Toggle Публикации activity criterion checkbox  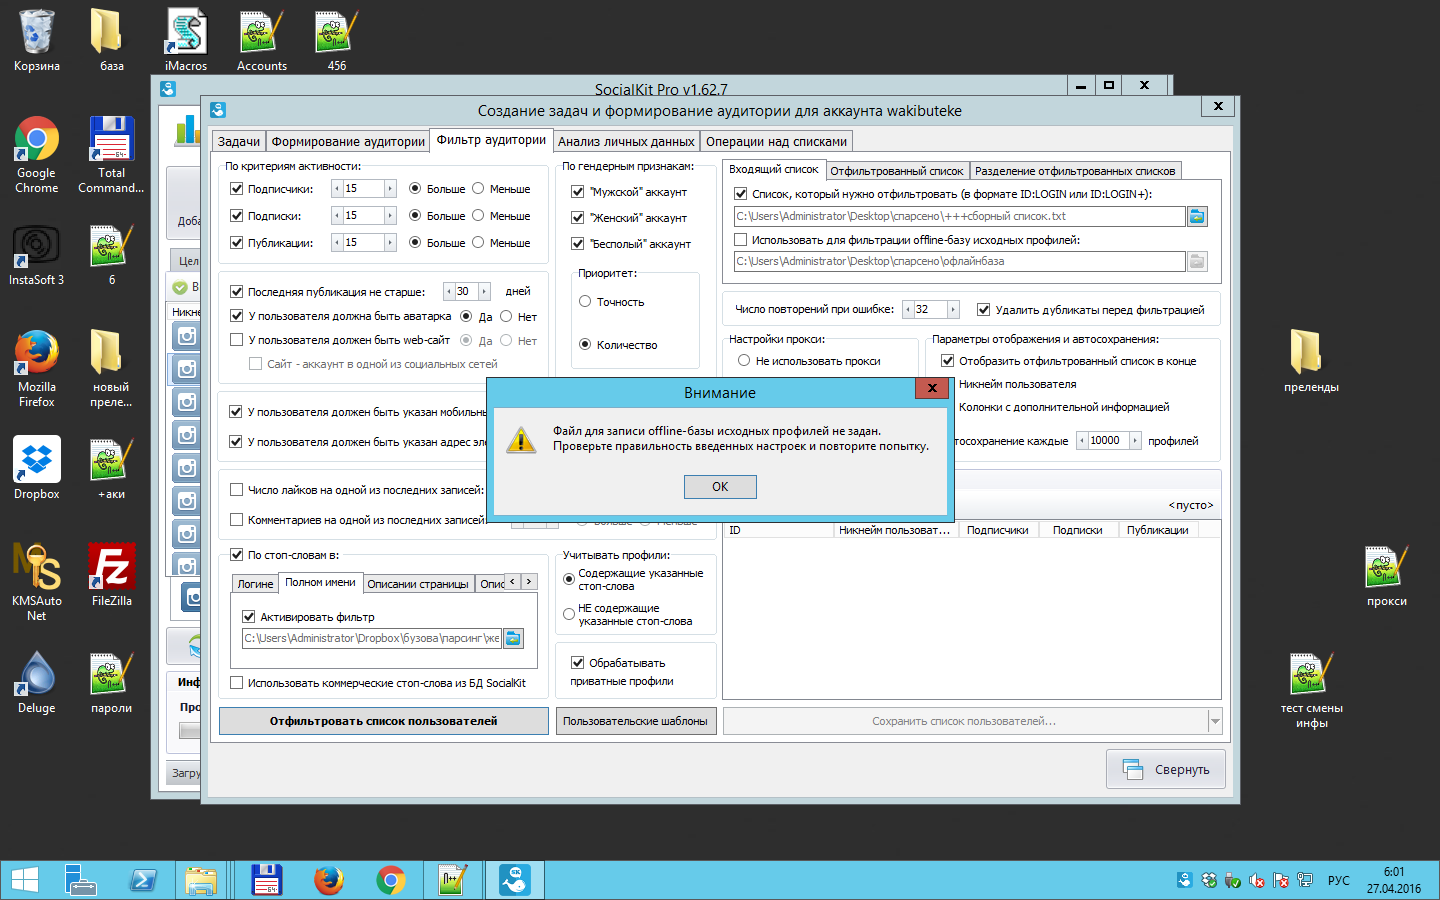[x=237, y=243]
